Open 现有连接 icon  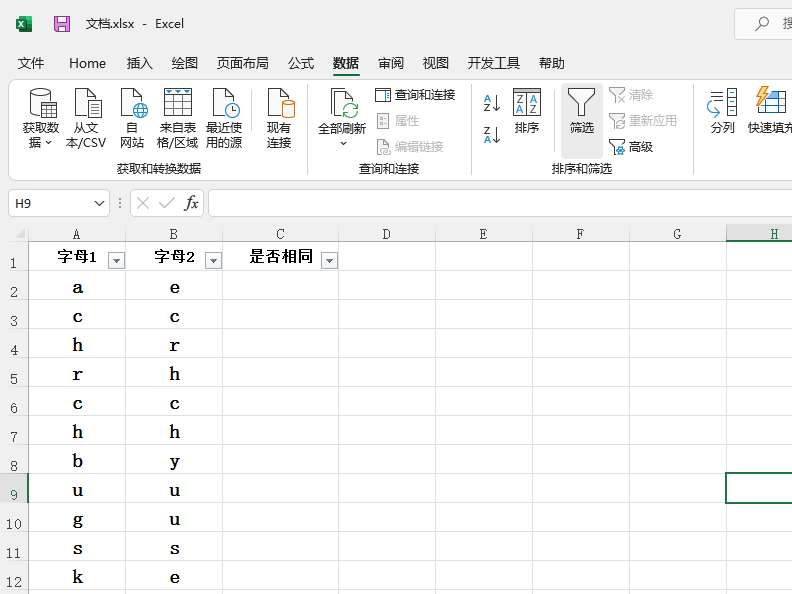pyautogui.click(x=280, y=103)
